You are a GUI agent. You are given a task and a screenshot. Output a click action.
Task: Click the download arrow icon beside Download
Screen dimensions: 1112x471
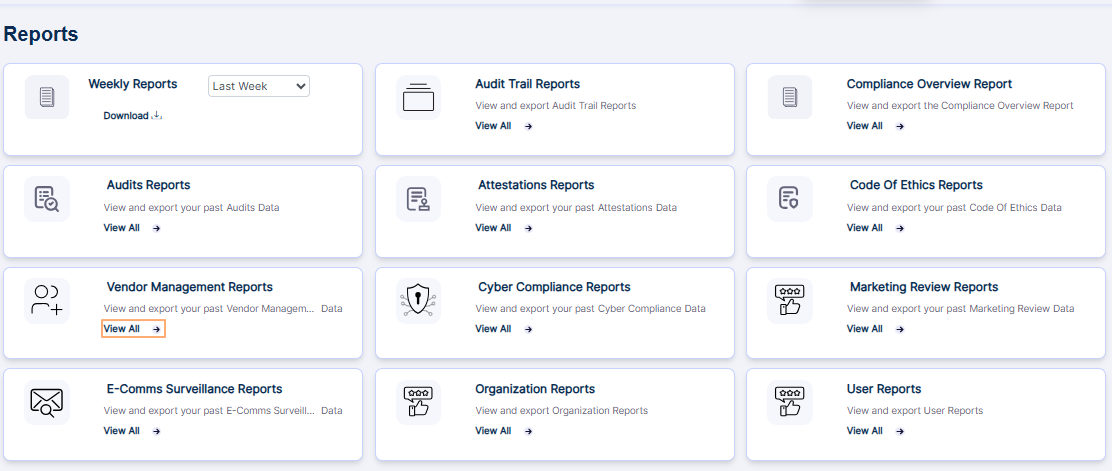point(157,116)
